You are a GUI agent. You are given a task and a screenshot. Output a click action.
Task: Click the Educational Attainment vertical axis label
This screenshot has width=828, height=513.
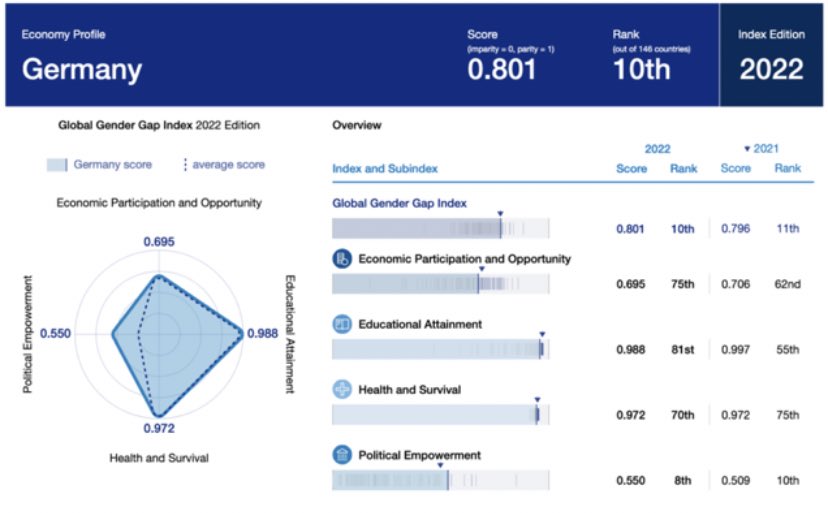tap(290, 334)
